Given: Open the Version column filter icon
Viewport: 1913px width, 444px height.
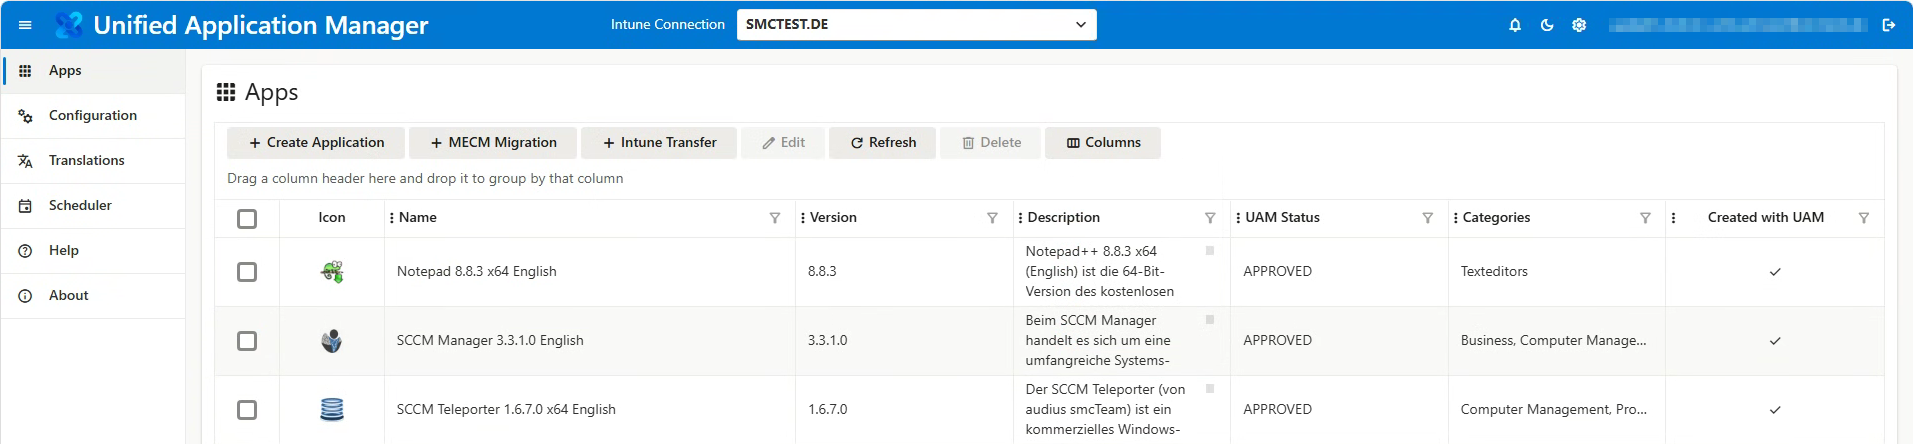Looking at the screenshot, I should click(x=993, y=218).
